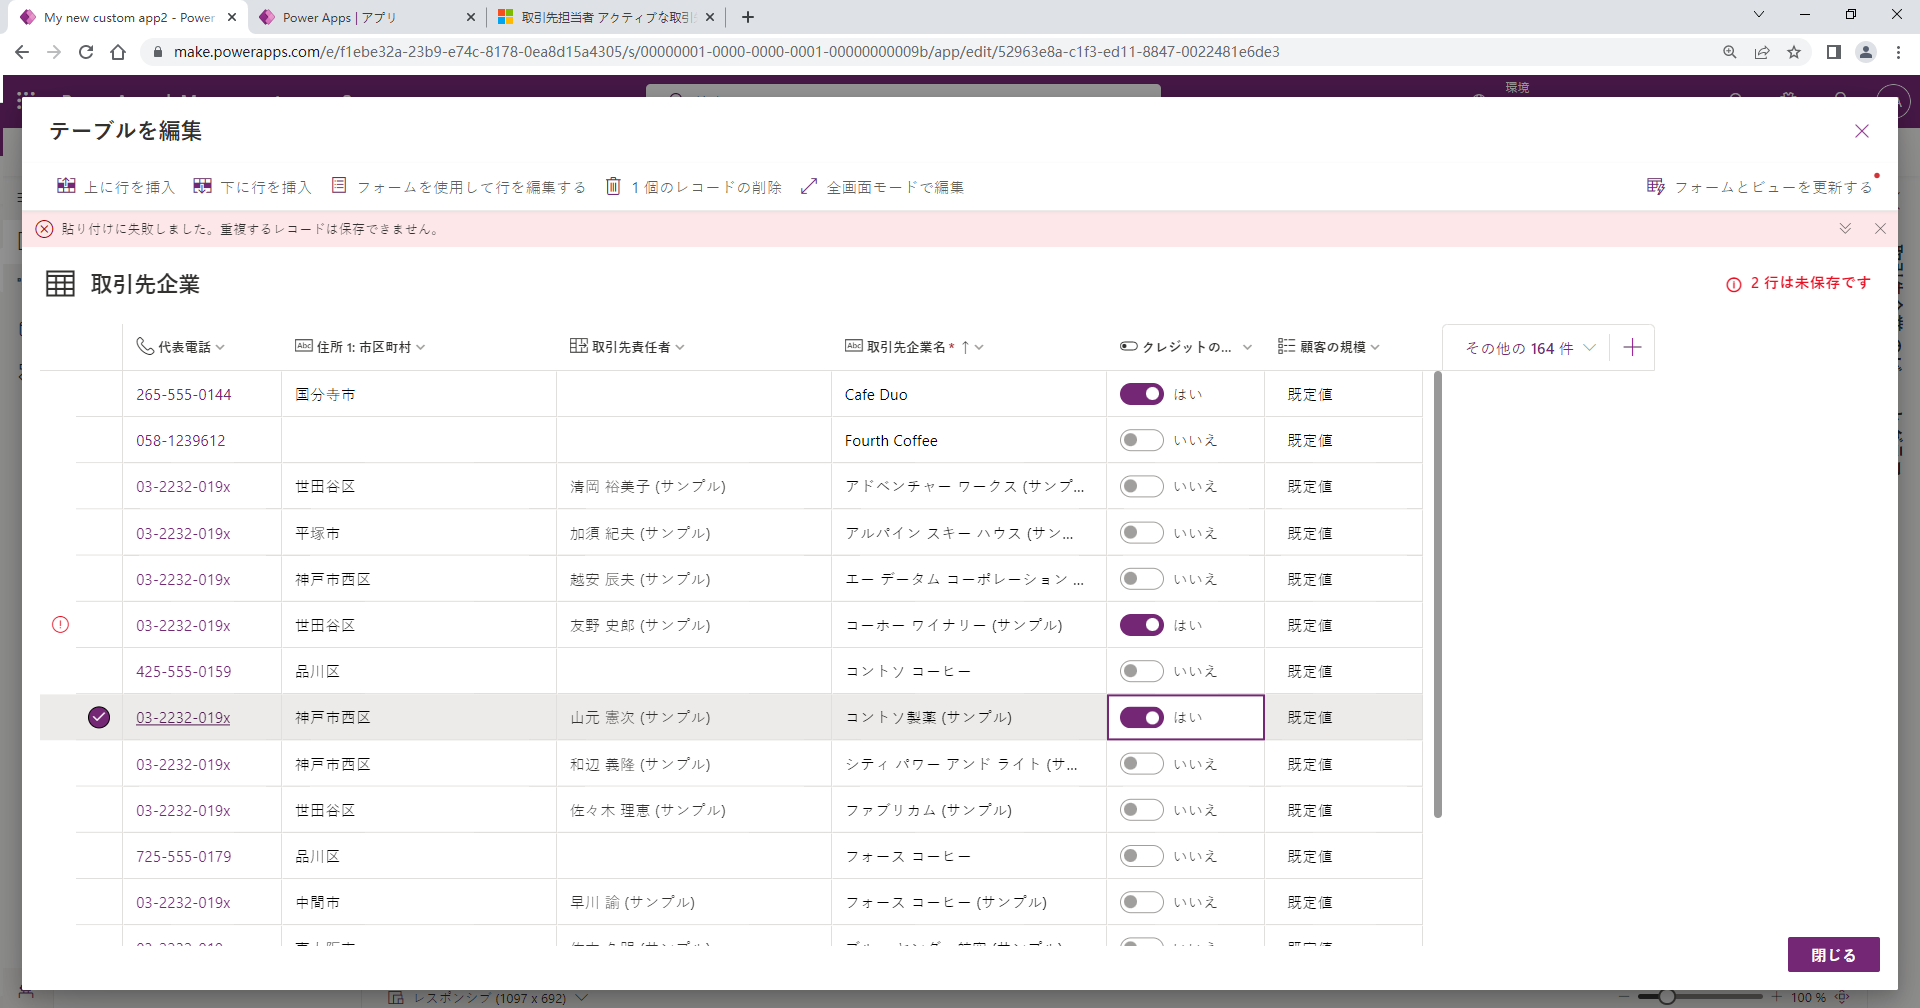The image size is (1920, 1008).
Task: Open the 代表電話 column dropdown
Action: click(220, 347)
